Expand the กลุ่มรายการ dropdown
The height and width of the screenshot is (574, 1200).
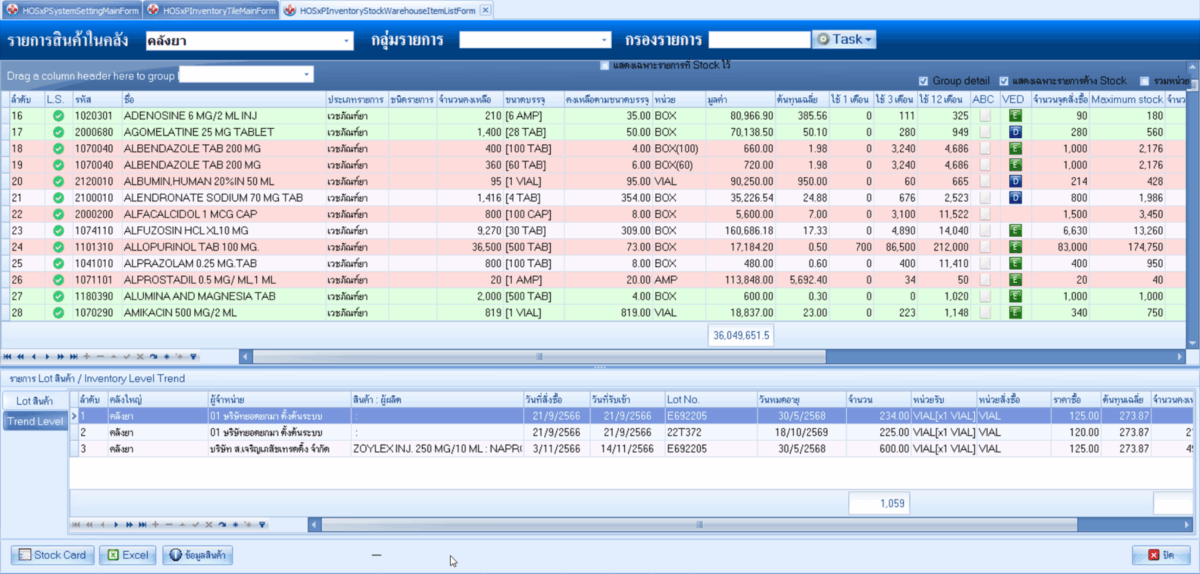coord(603,41)
